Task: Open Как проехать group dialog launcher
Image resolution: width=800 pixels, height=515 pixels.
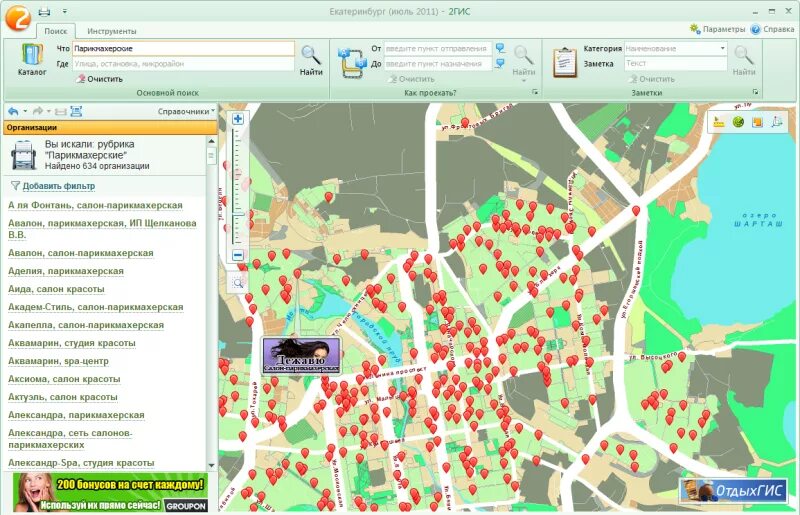Action: click(535, 92)
